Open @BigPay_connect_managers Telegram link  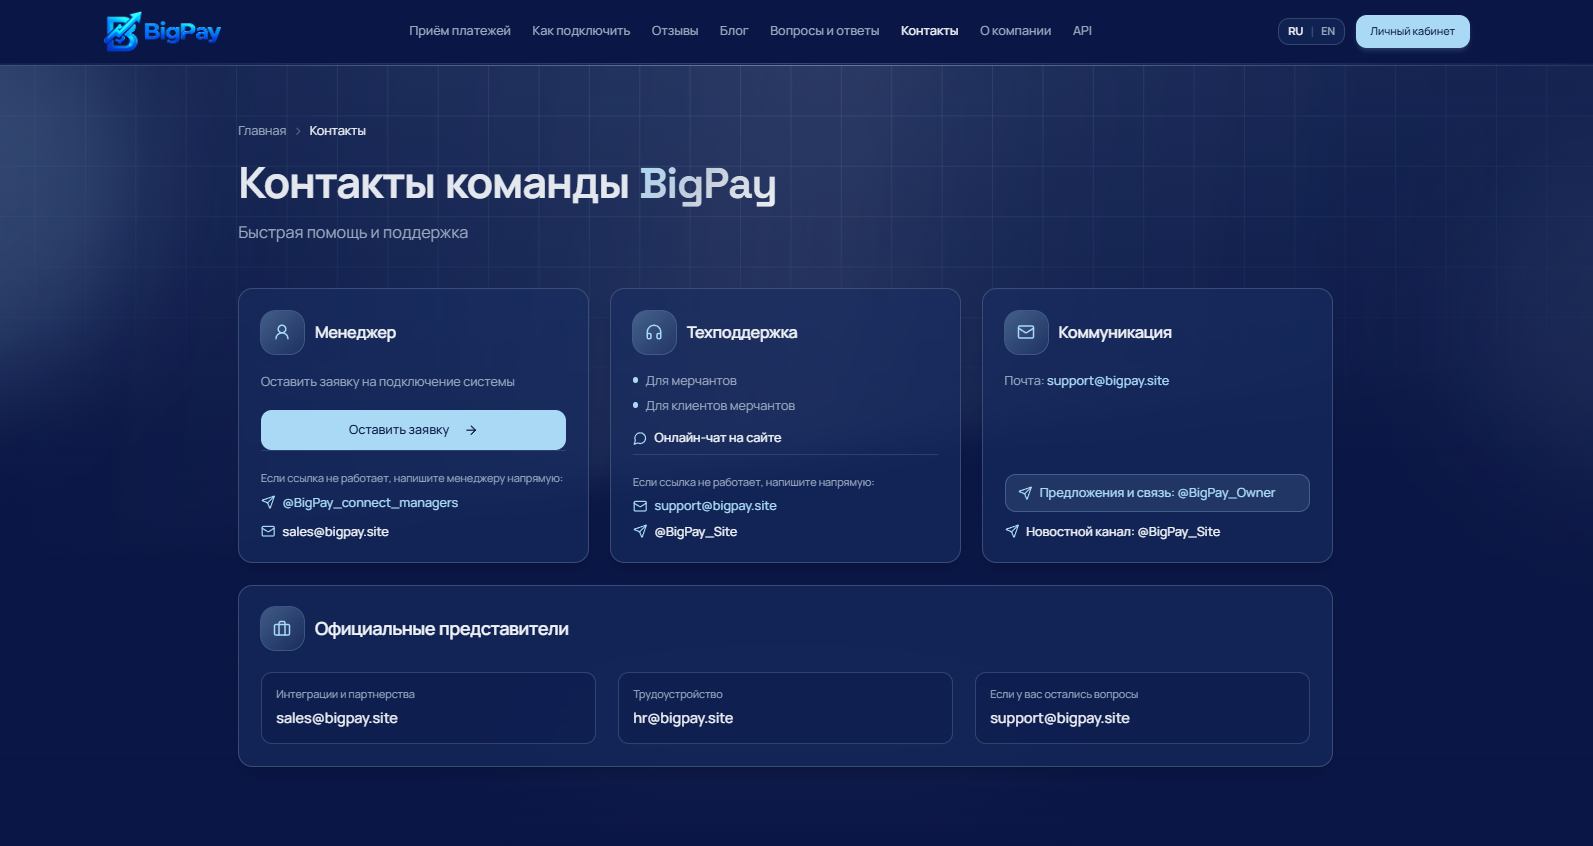[370, 503]
